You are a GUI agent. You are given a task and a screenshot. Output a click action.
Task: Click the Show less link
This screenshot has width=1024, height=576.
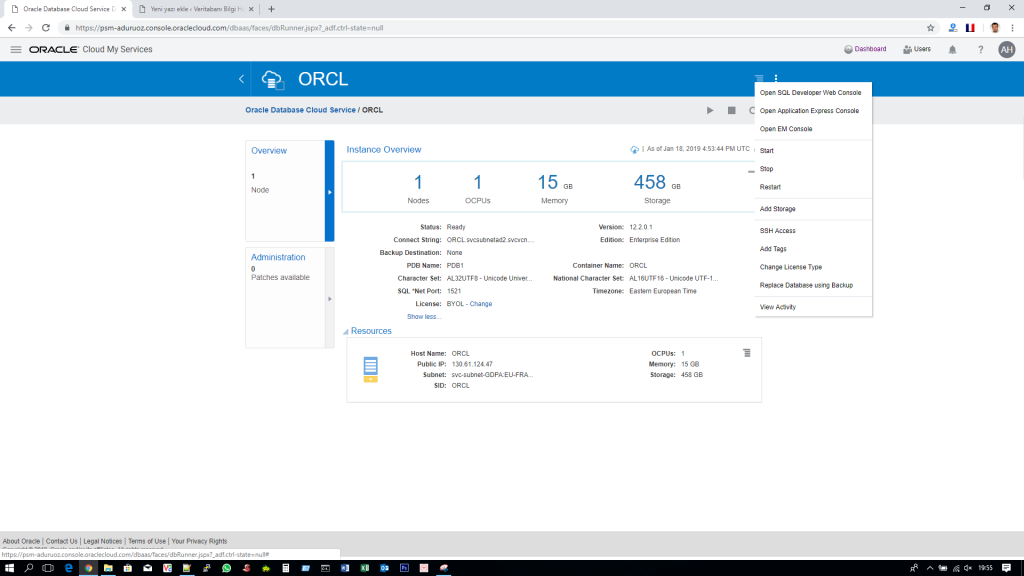click(424, 317)
